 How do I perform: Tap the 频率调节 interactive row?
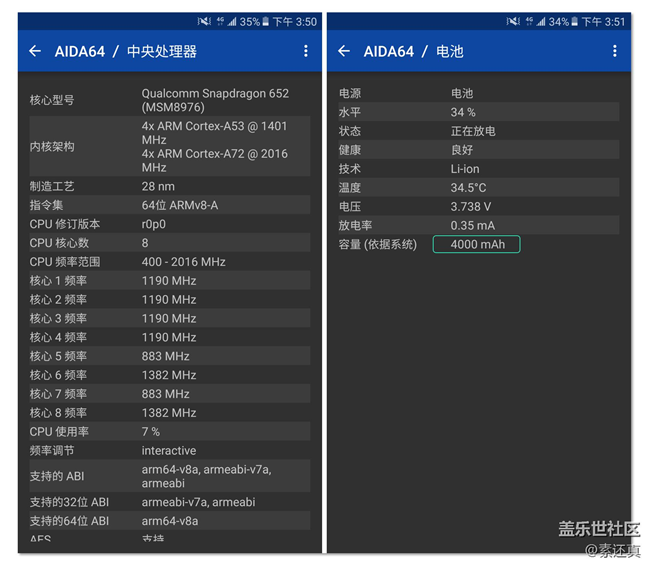coord(170,450)
